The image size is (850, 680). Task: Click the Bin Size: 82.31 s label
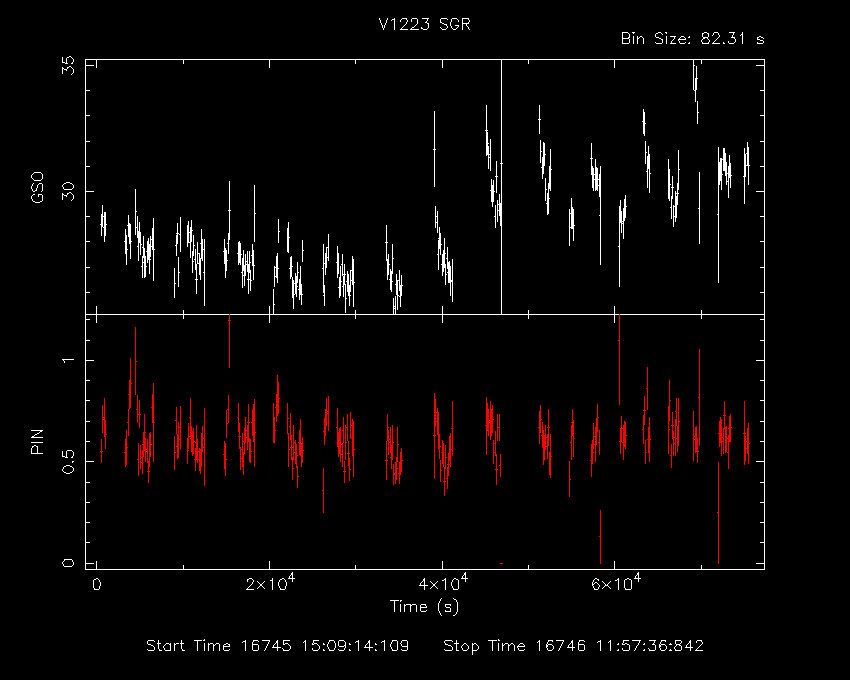click(692, 39)
